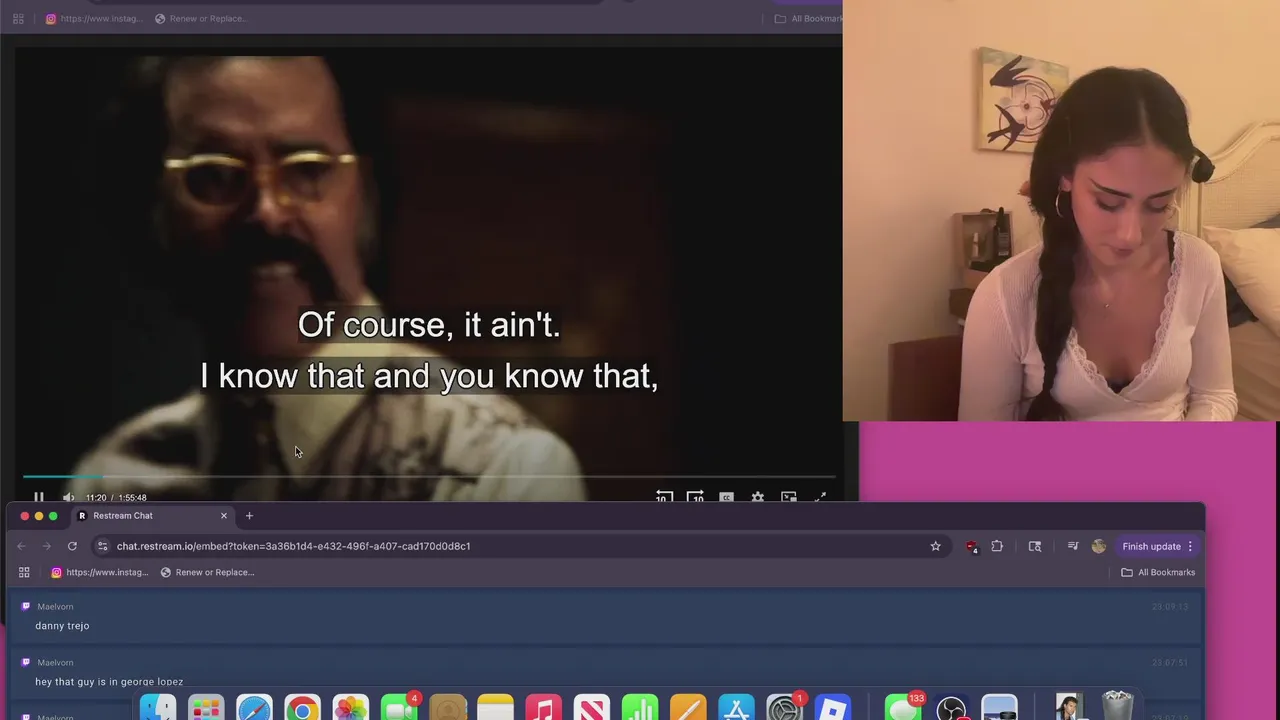This screenshot has height=720, width=1280.
Task: Open Launchpad from the Dock
Action: 206,708
